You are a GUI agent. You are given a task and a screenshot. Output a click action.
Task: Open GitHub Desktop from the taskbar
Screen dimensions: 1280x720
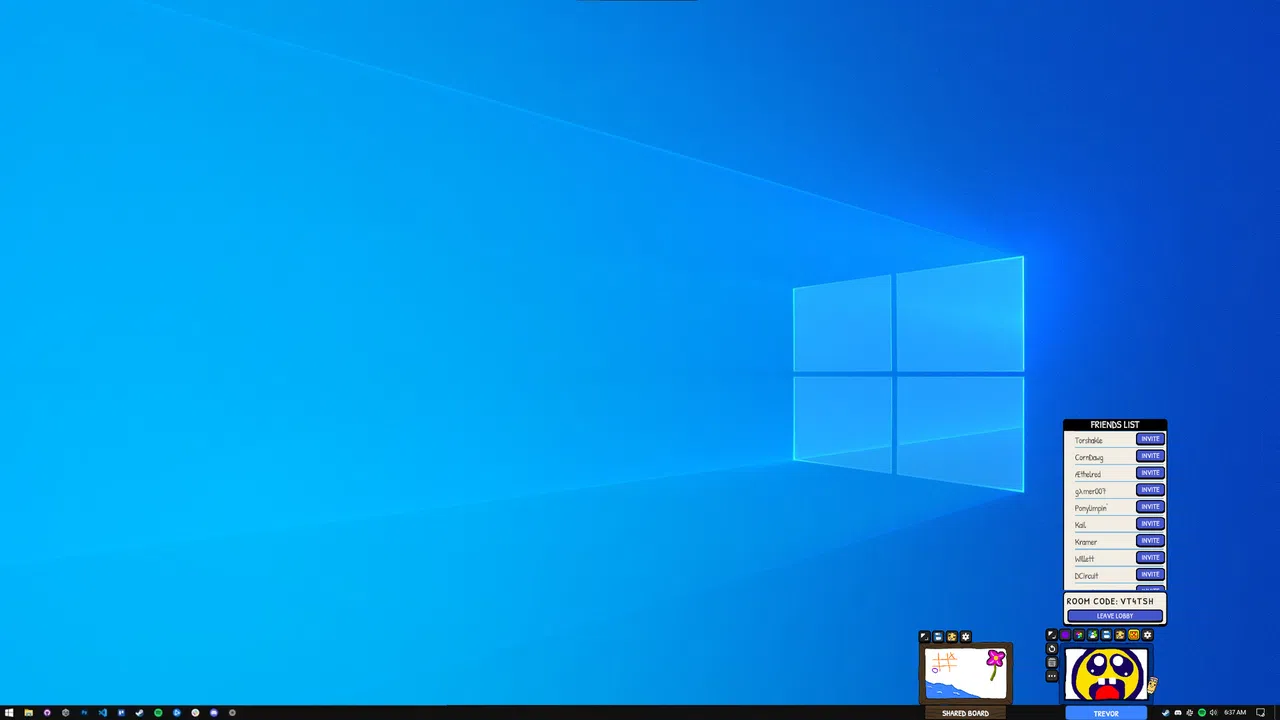[x=47, y=713]
